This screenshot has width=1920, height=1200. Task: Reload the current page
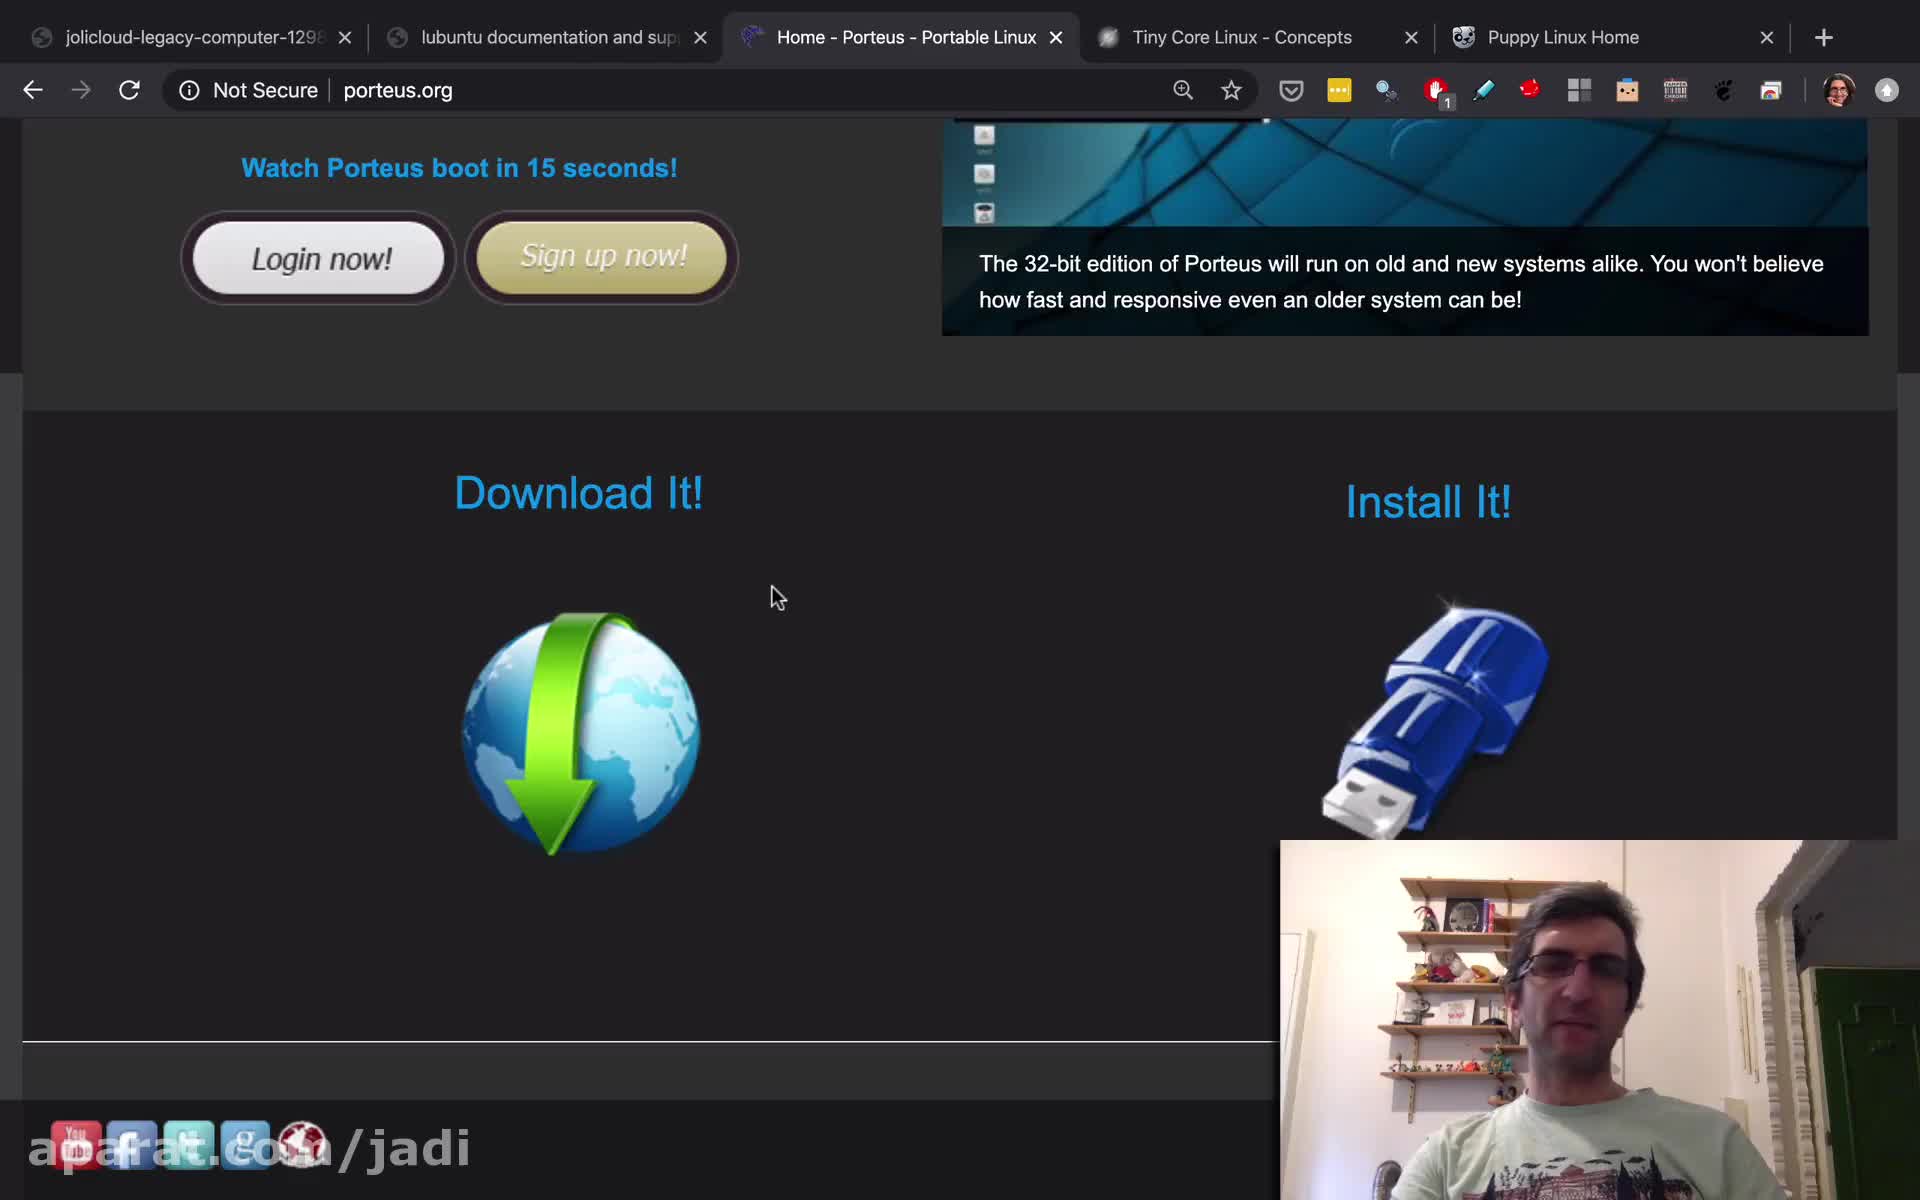pyautogui.click(x=129, y=90)
